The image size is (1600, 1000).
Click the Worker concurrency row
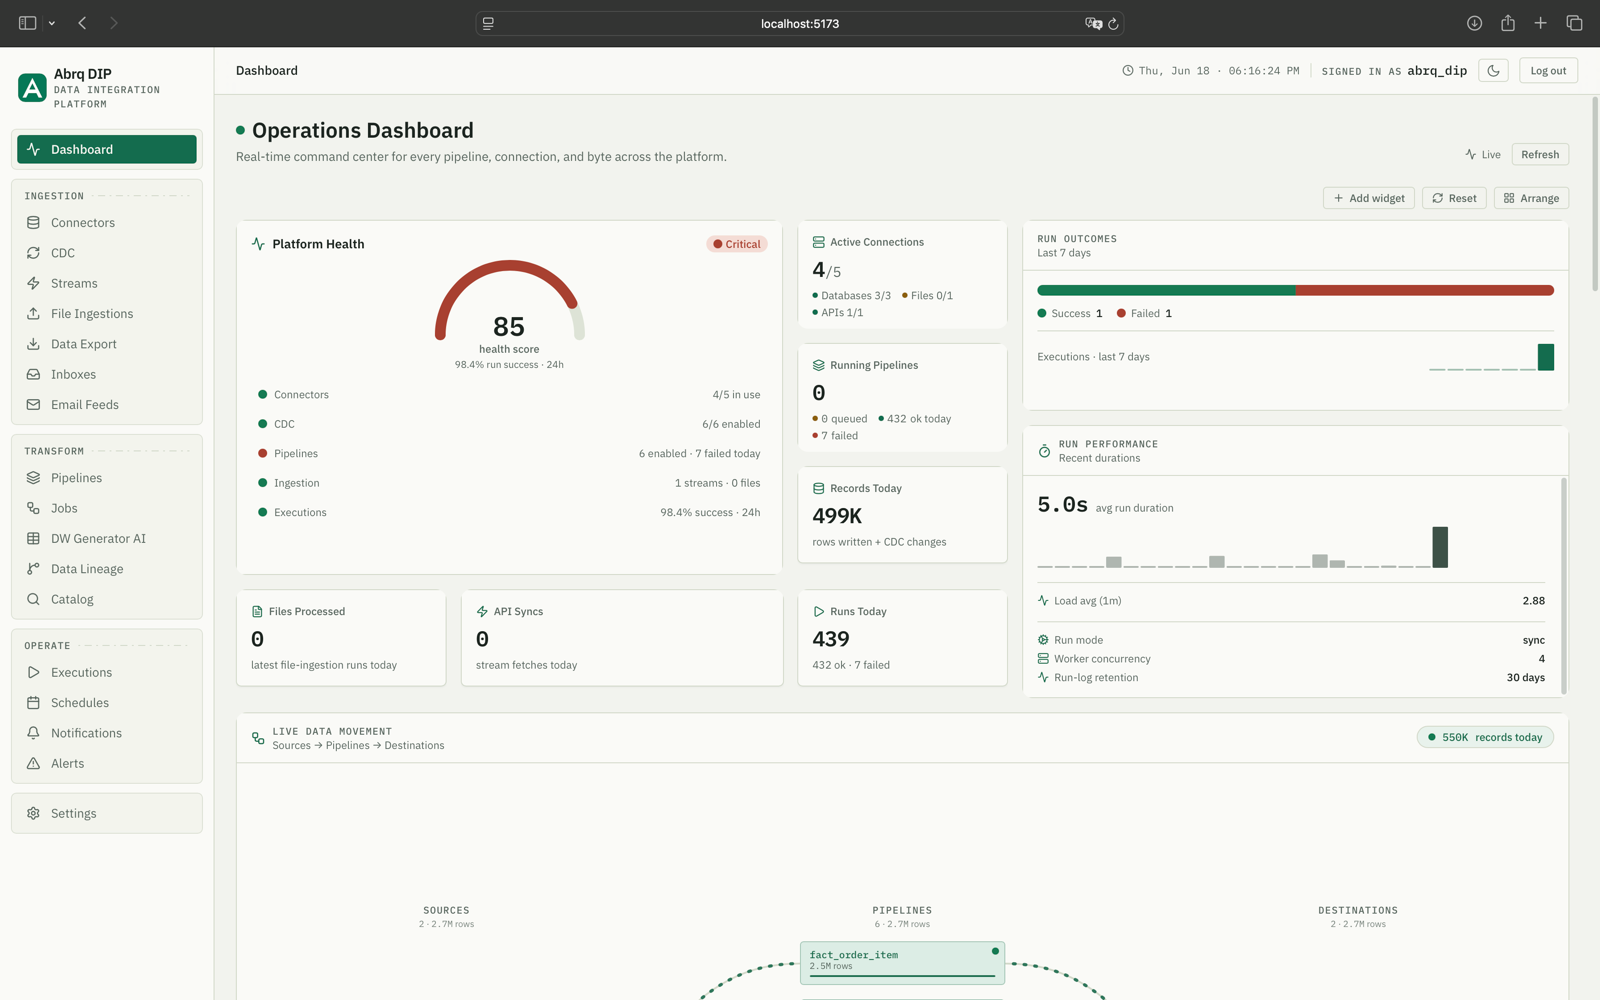(1291, 659)
